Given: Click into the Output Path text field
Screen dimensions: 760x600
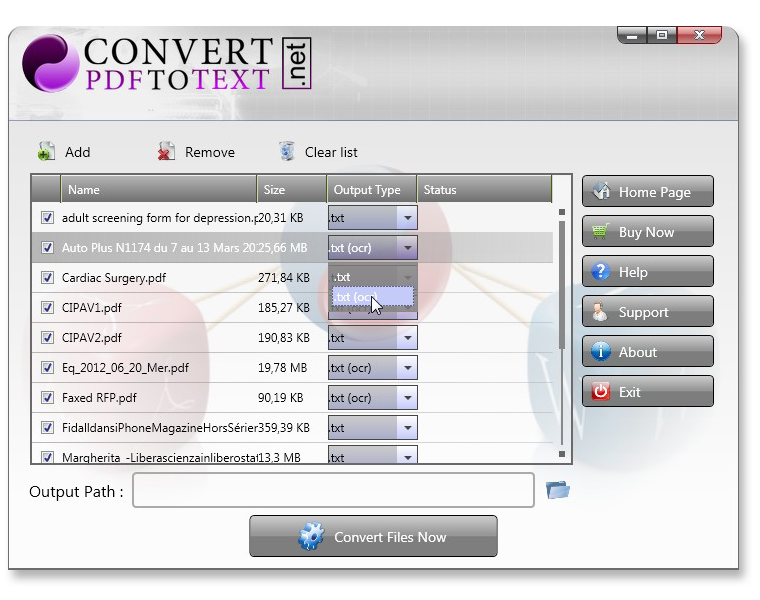Looking at the screenshot, I should (x=333, y=490).
